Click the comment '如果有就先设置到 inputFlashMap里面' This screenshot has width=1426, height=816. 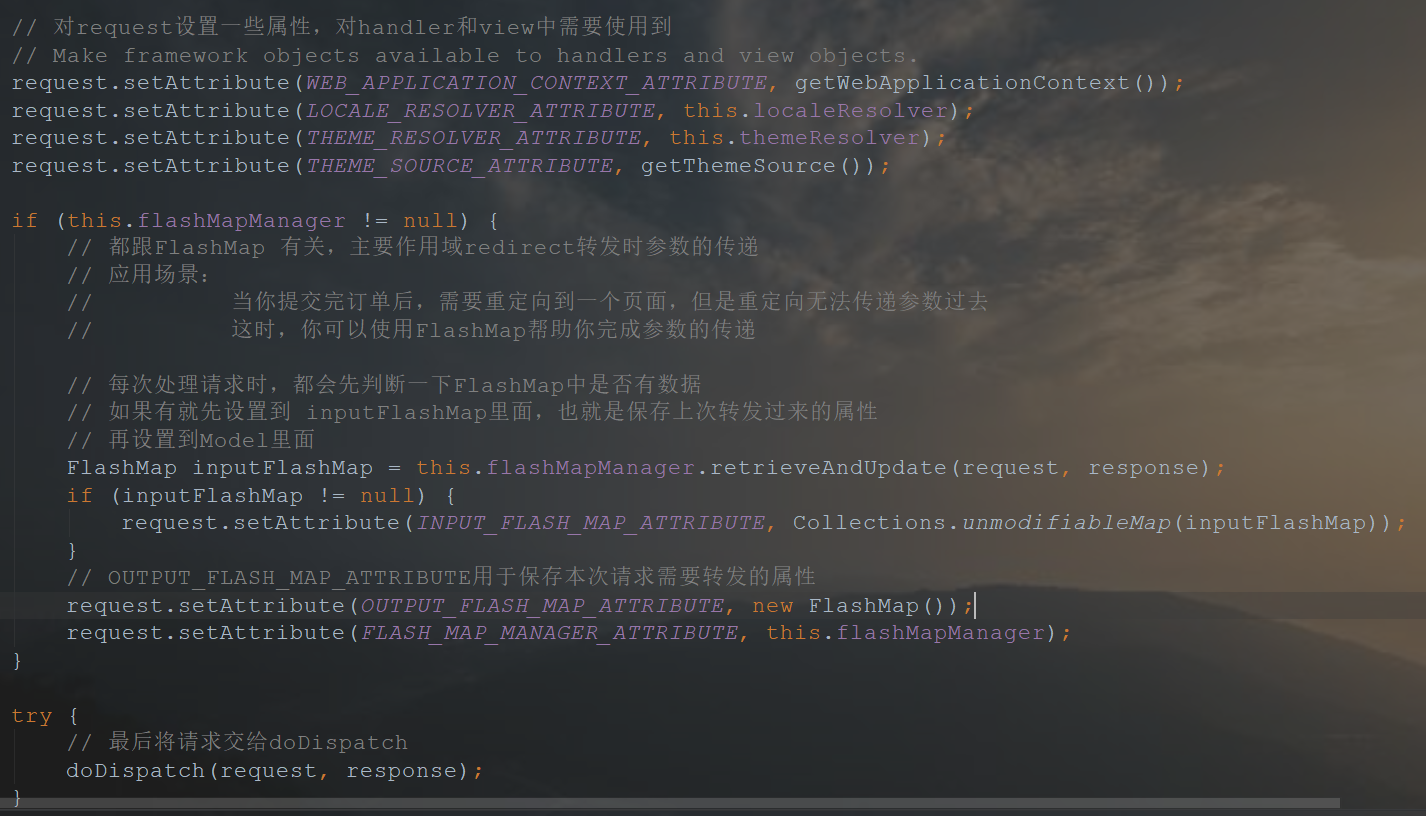pos(472,412)
